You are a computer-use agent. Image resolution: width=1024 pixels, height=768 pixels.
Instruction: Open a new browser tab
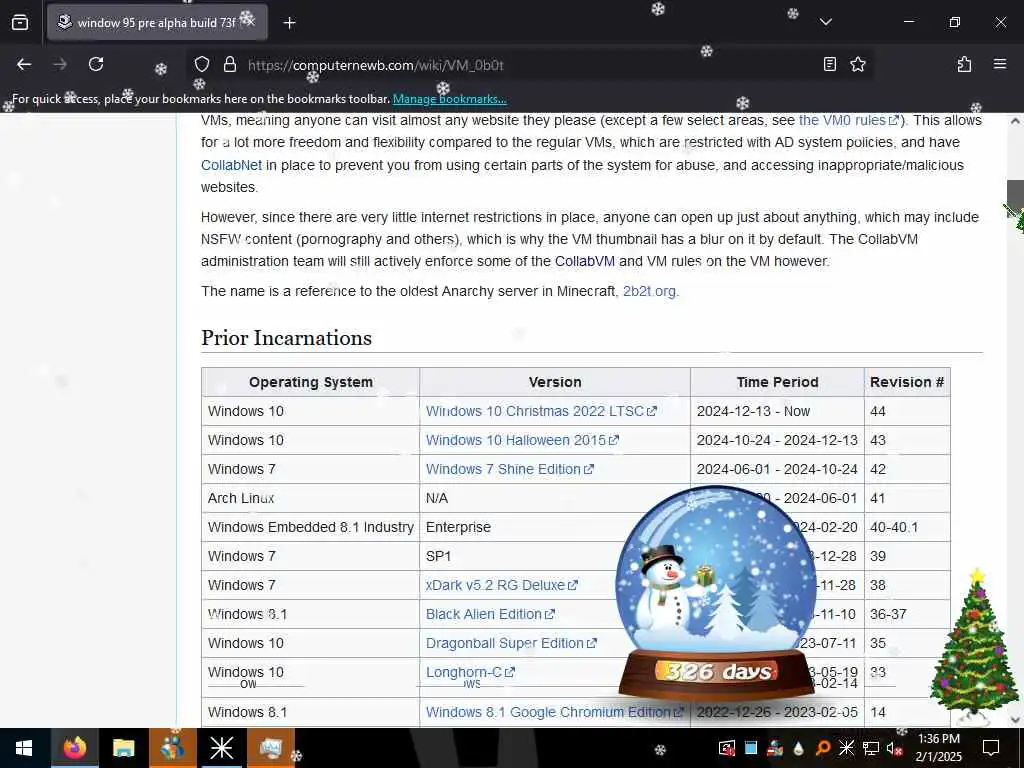tap(289, 23)
